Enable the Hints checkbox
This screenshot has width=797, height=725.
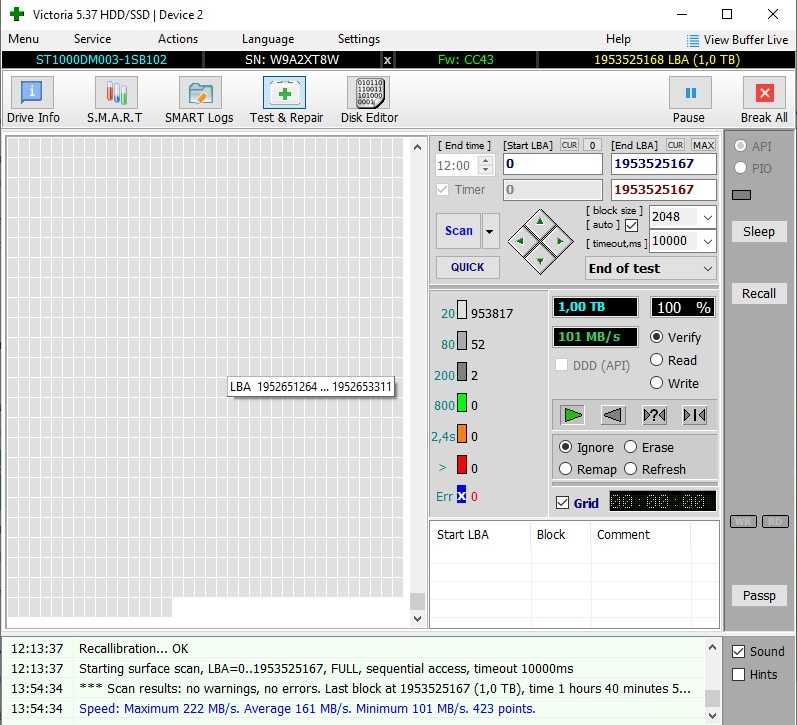(739, 675)
